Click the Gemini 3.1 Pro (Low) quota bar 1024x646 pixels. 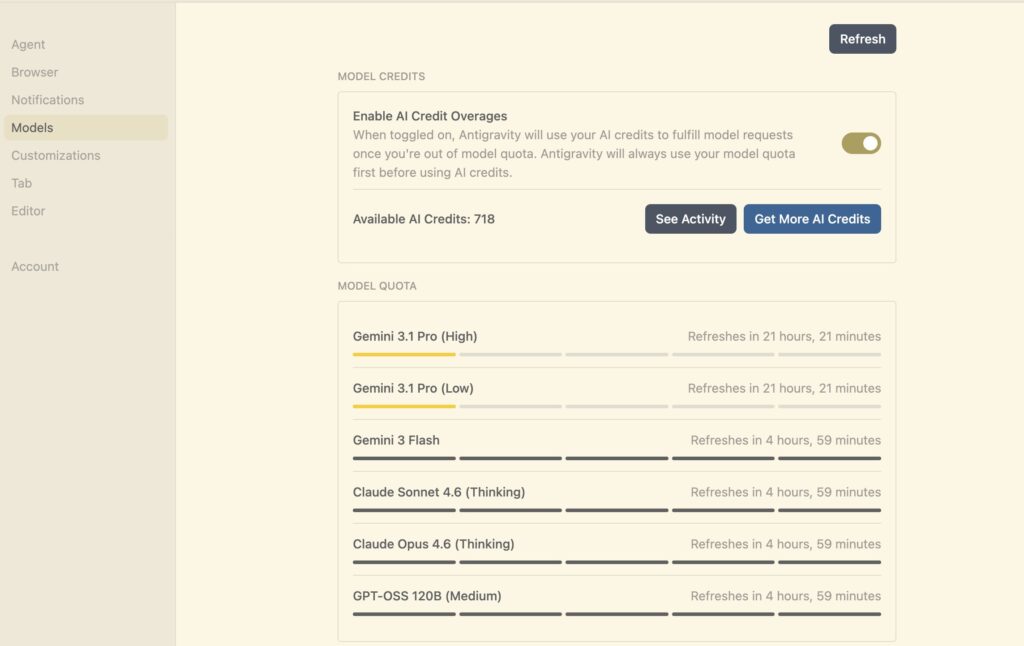point(616,406)
